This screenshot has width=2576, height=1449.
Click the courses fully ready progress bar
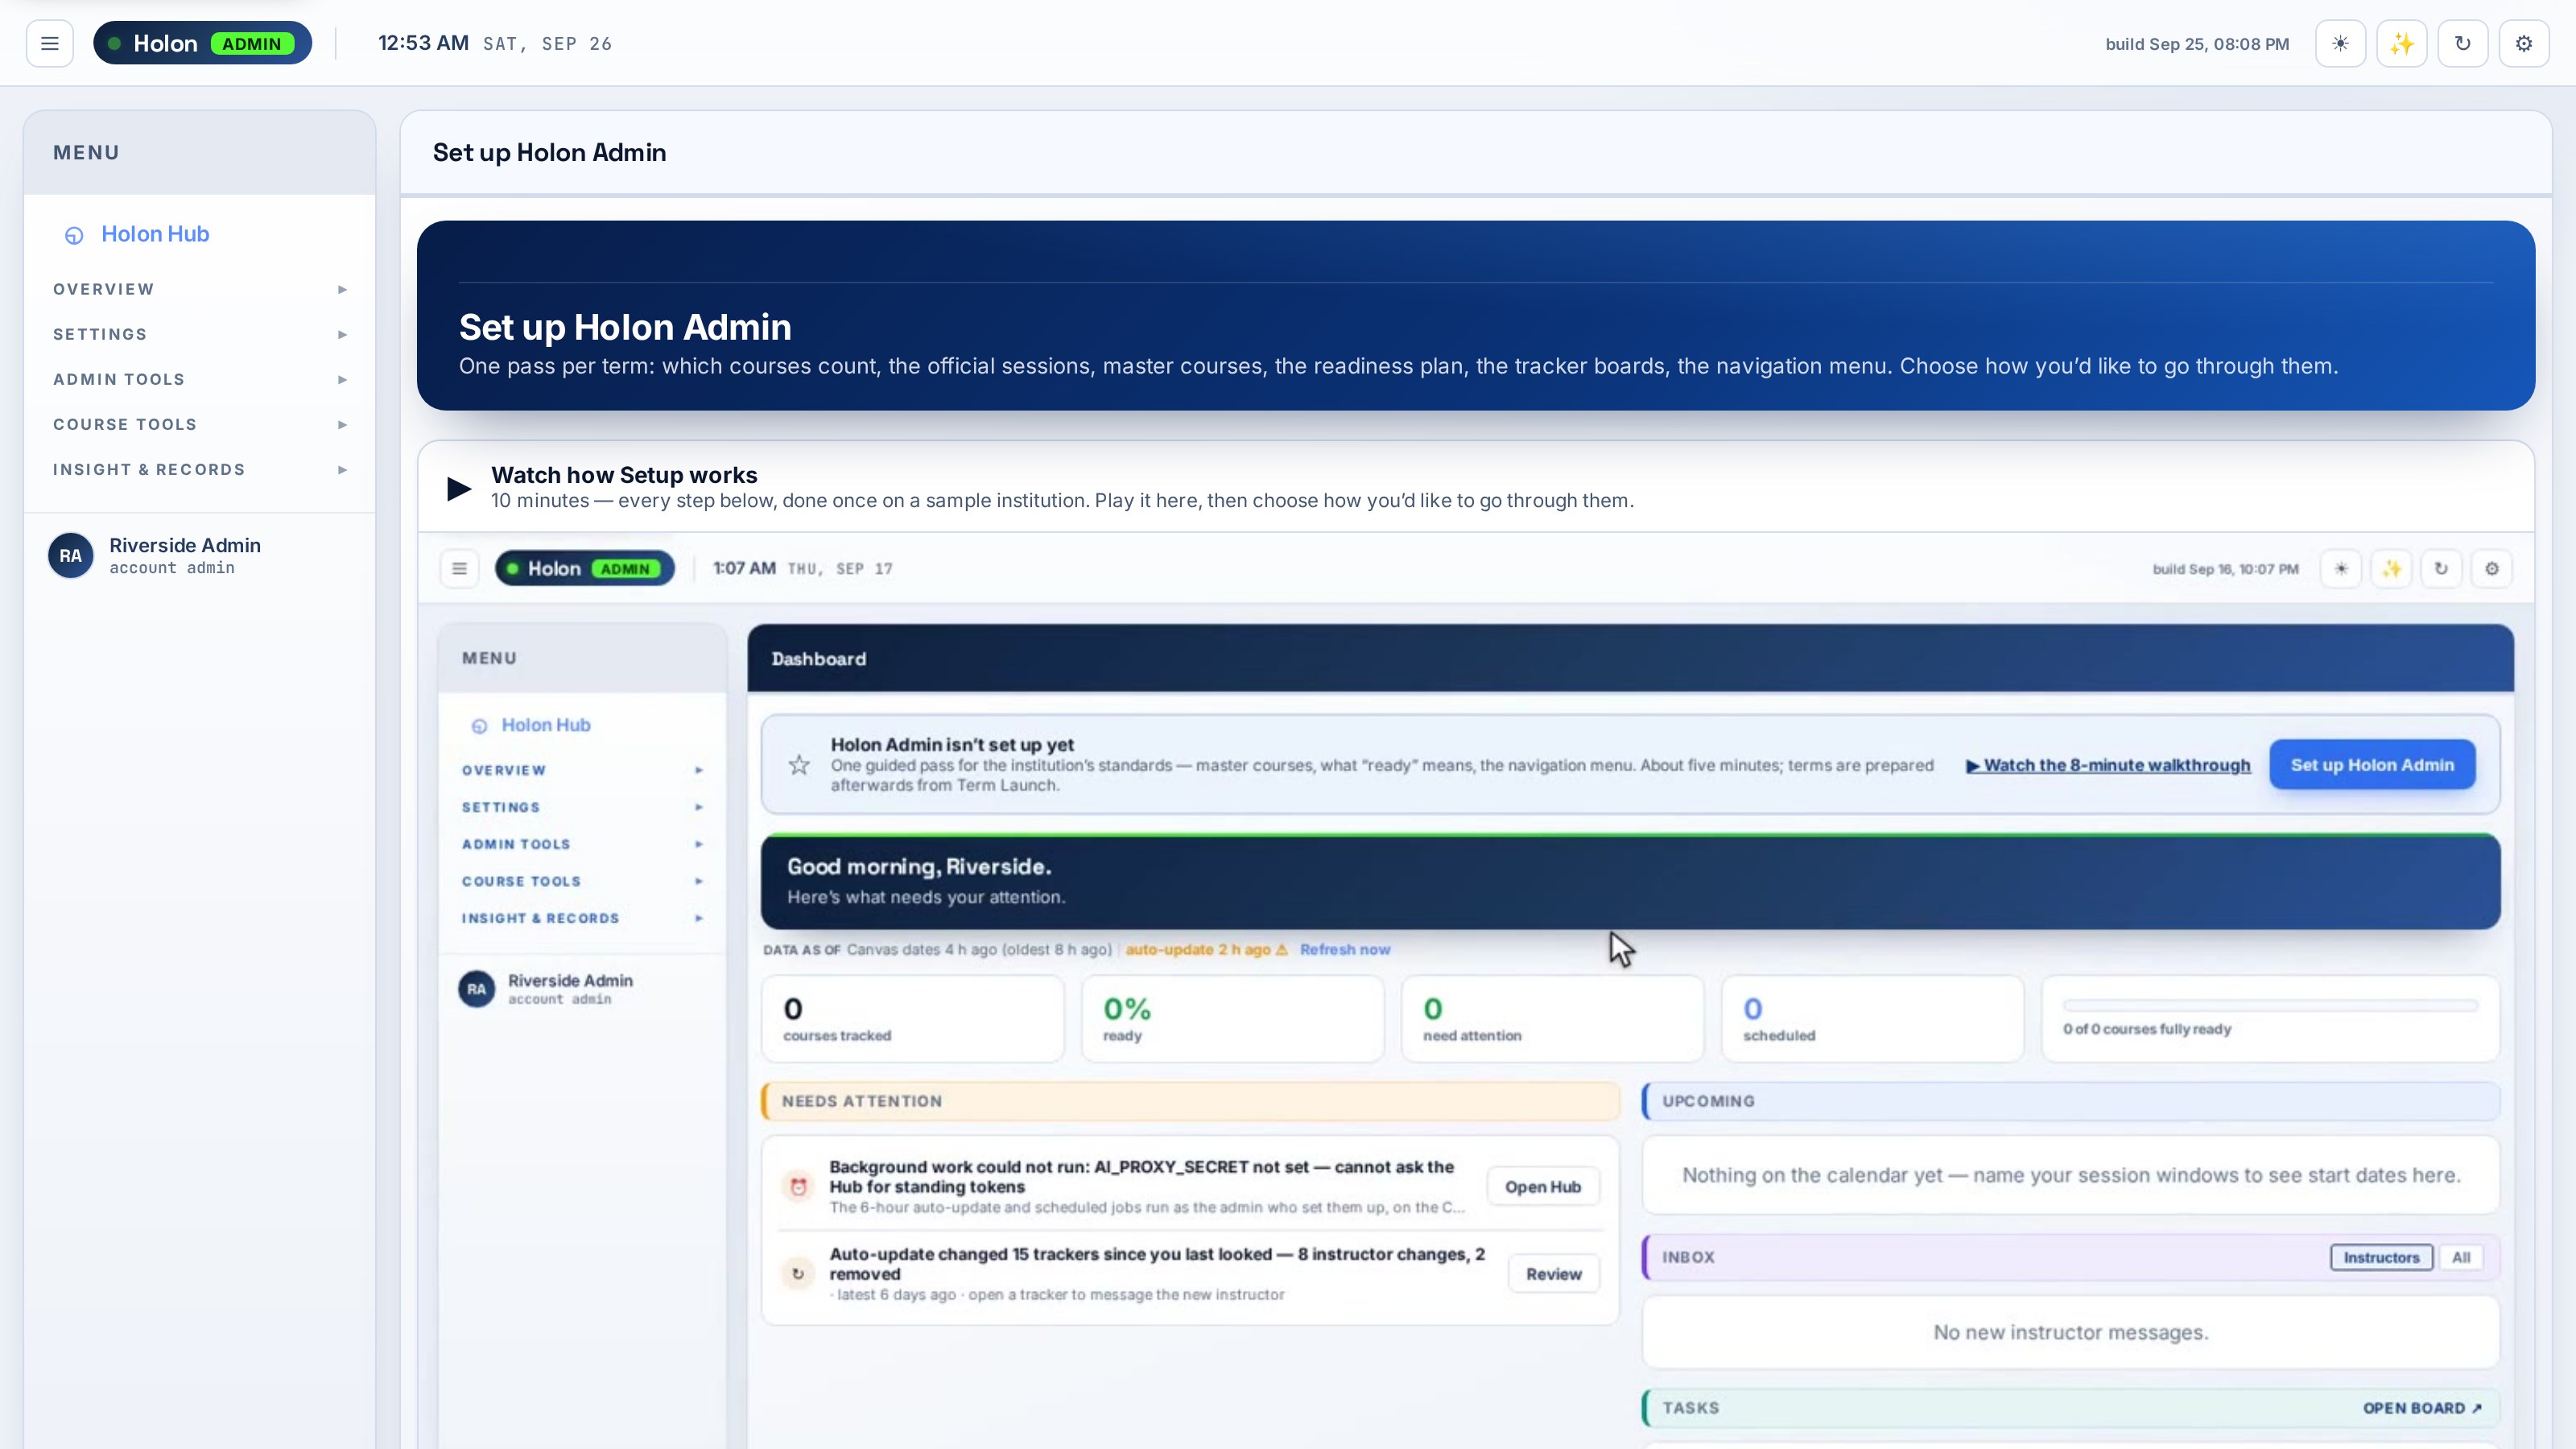tap(2270, 1005)
